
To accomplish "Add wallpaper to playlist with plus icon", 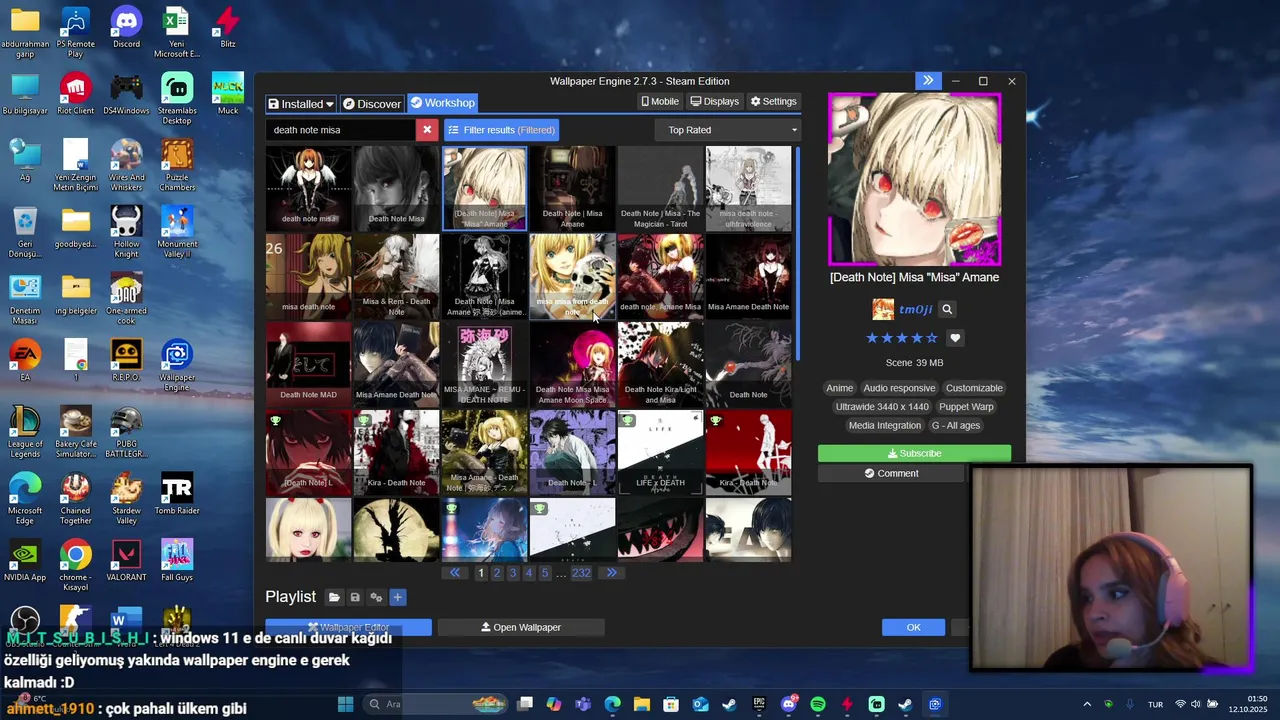I will point(397,597).
